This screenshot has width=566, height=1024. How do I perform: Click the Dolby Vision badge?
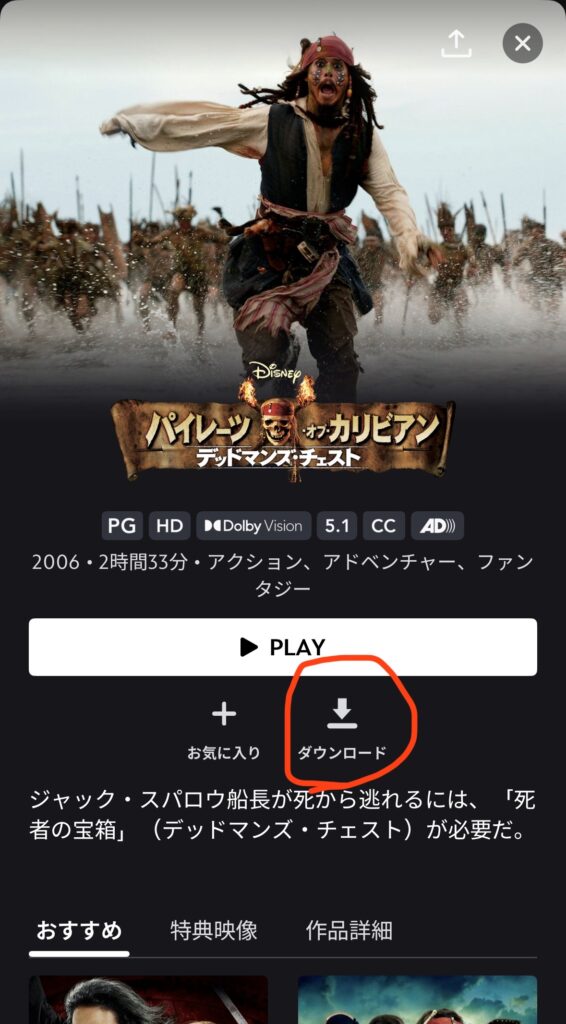tap(253, 526)
